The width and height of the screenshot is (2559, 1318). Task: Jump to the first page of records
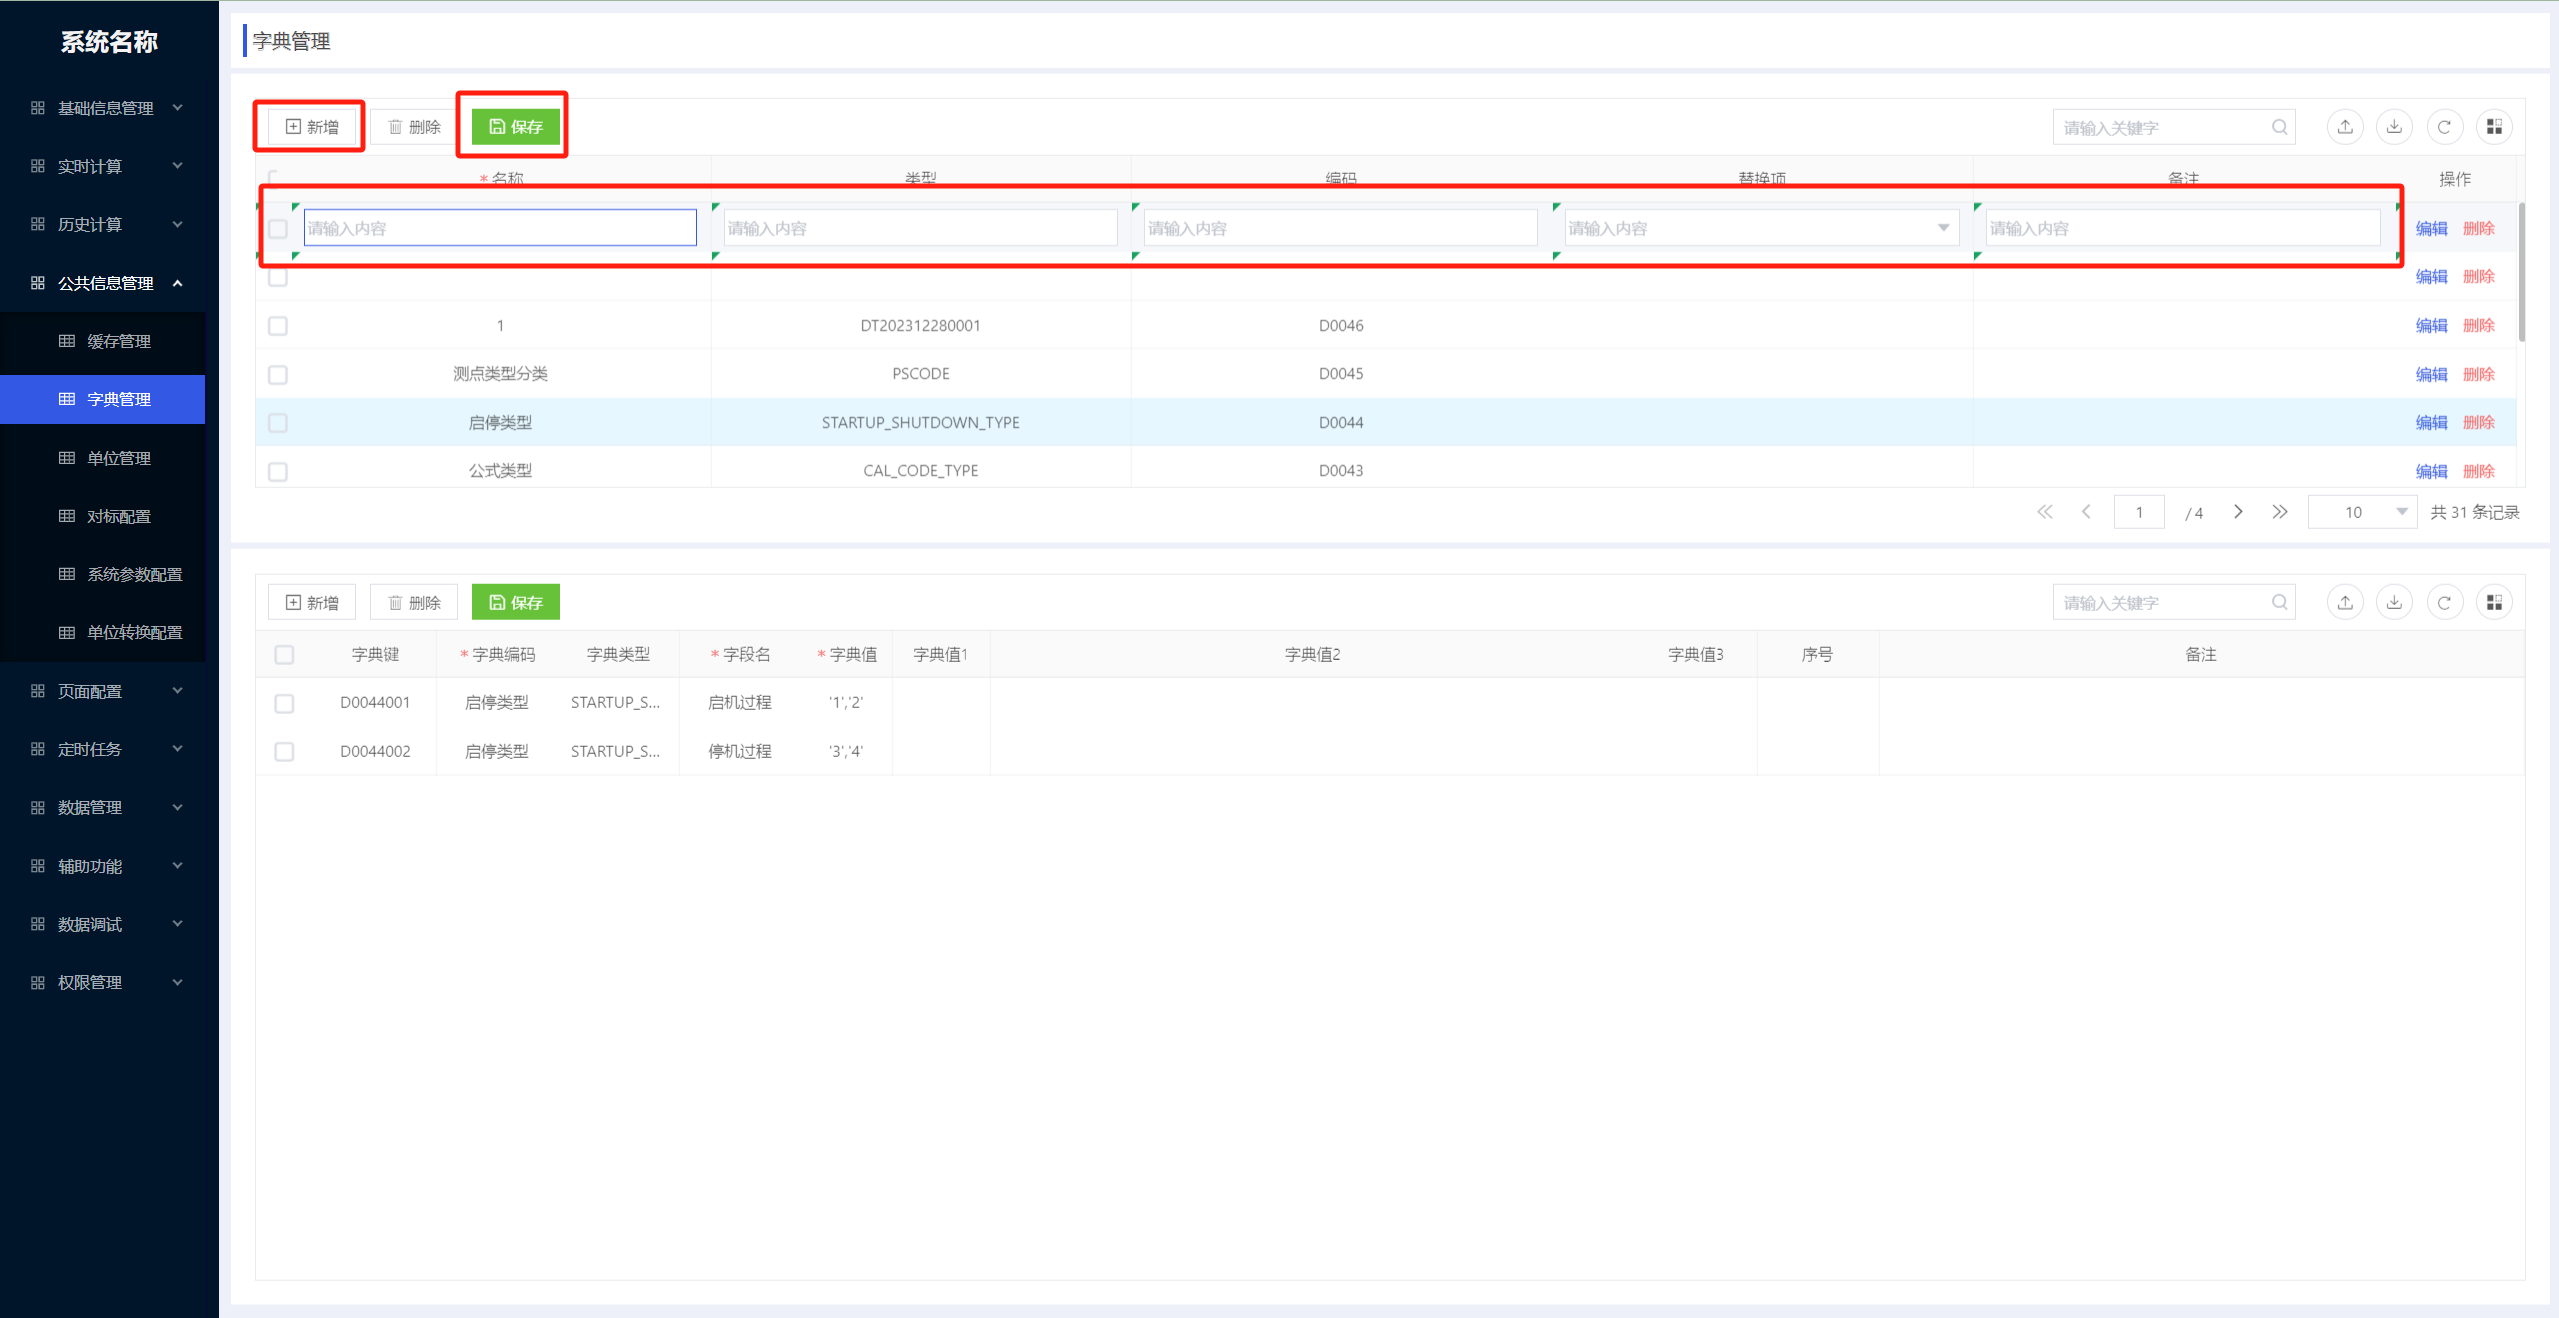point(2045,512)
